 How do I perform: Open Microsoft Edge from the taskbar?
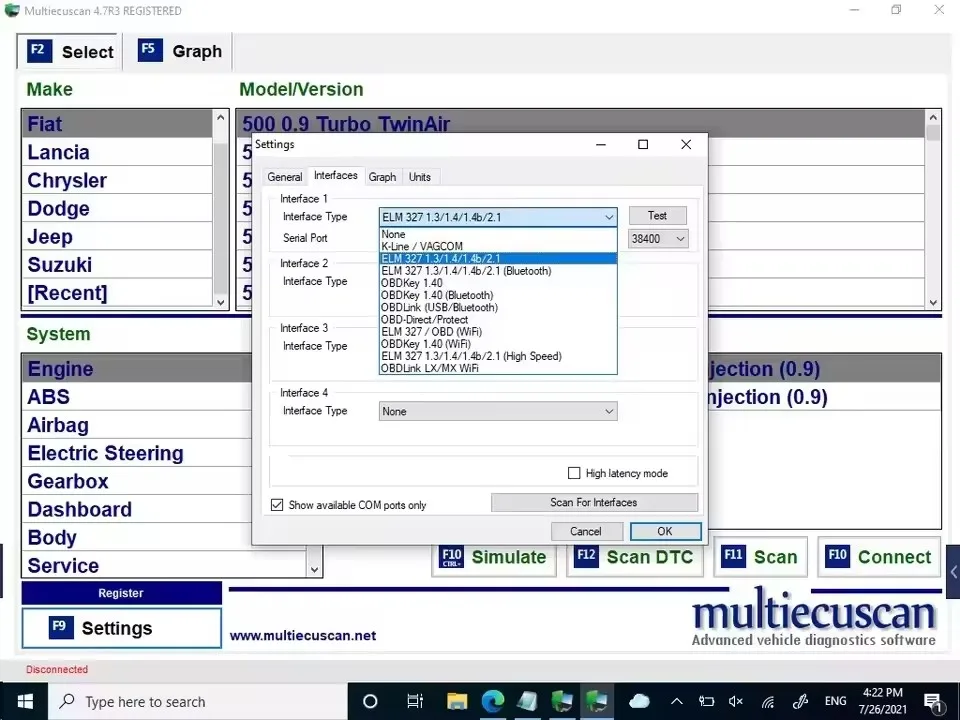coord(493,701)
